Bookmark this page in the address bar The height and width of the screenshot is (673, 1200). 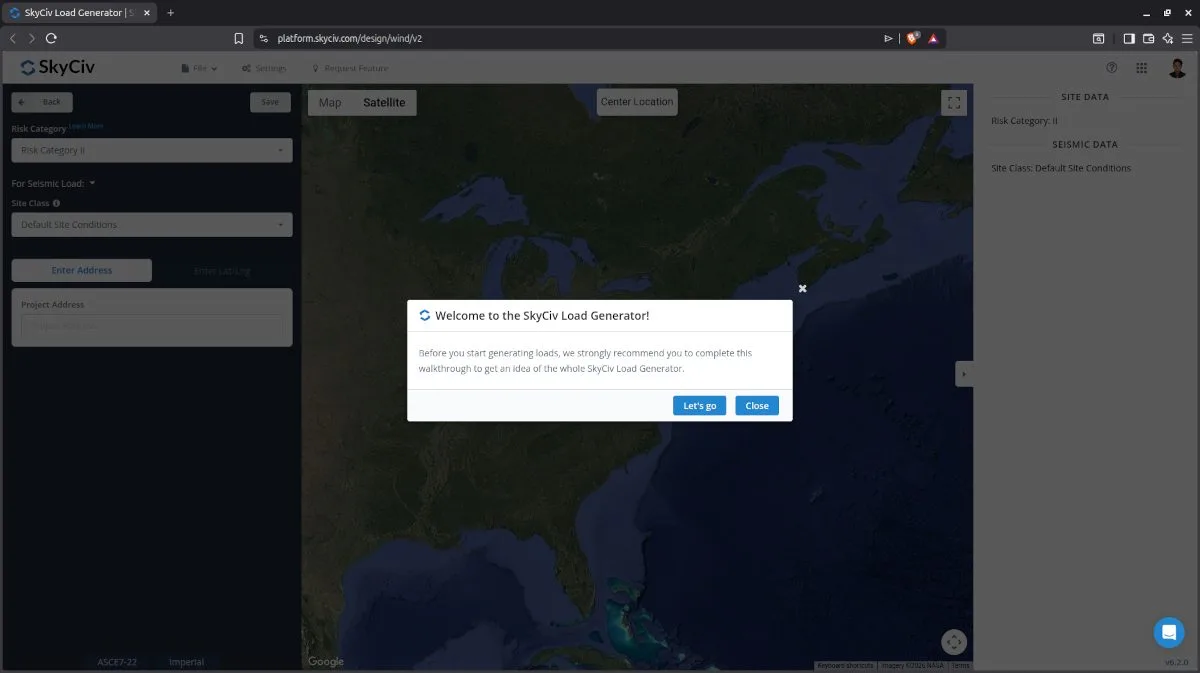coord(238,39)
